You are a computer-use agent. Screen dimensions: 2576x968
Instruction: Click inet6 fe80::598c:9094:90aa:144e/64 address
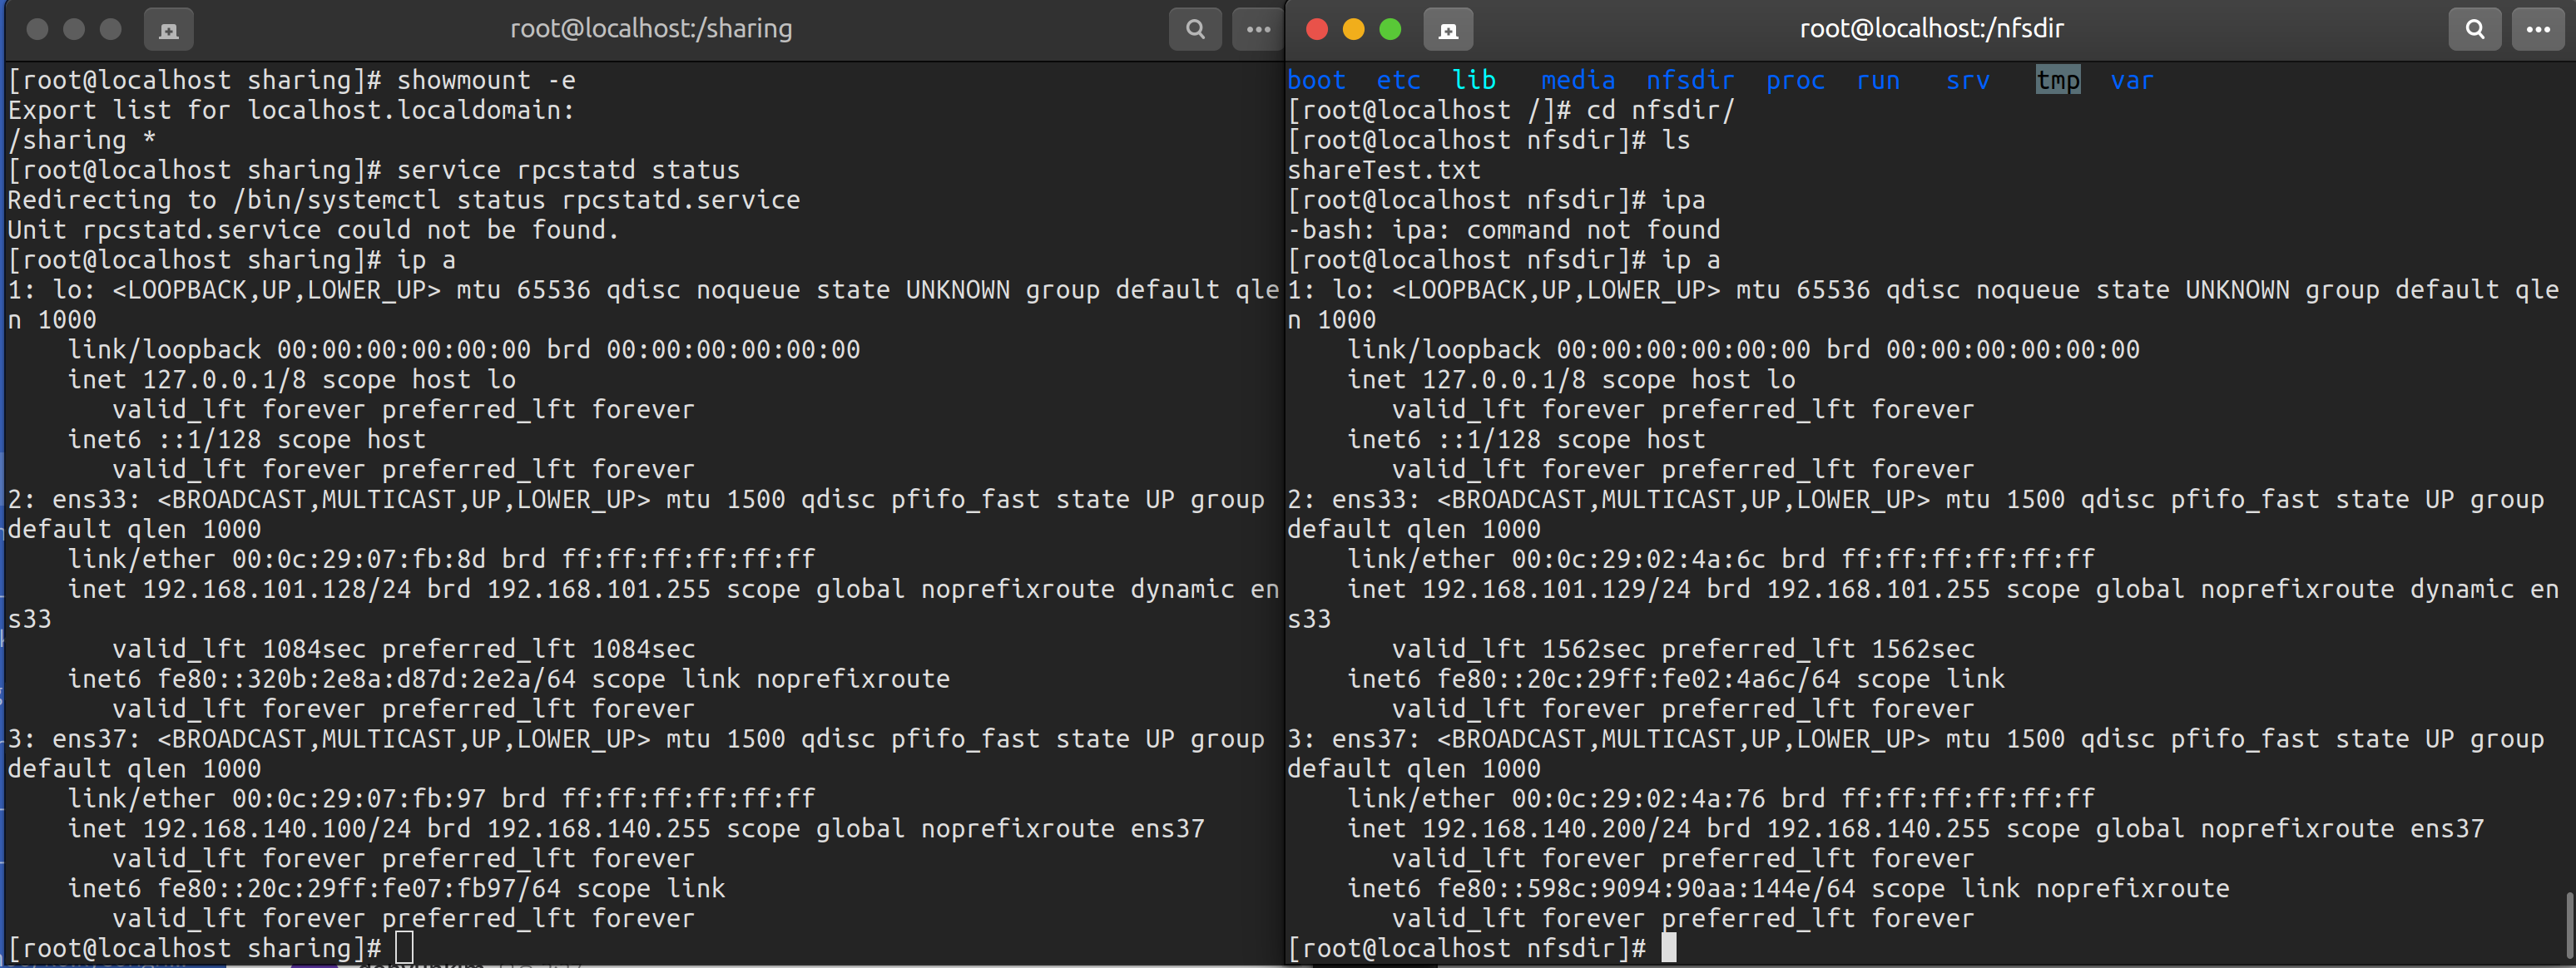click(1646, 889)
